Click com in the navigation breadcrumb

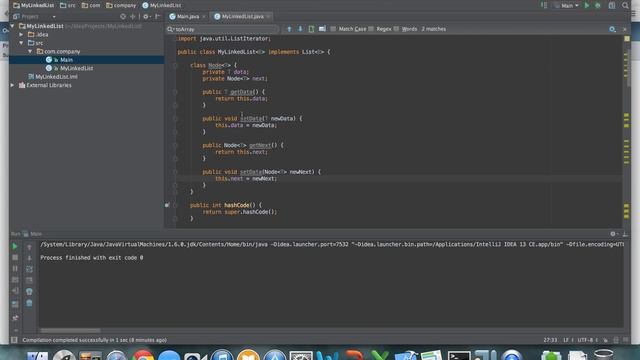(x=91, y=5)
